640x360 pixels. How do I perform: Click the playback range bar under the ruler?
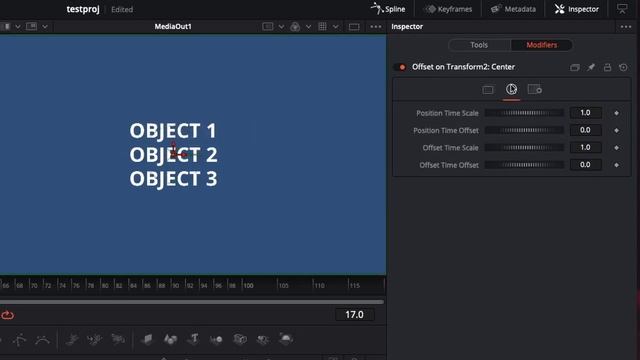pos(192,302)
